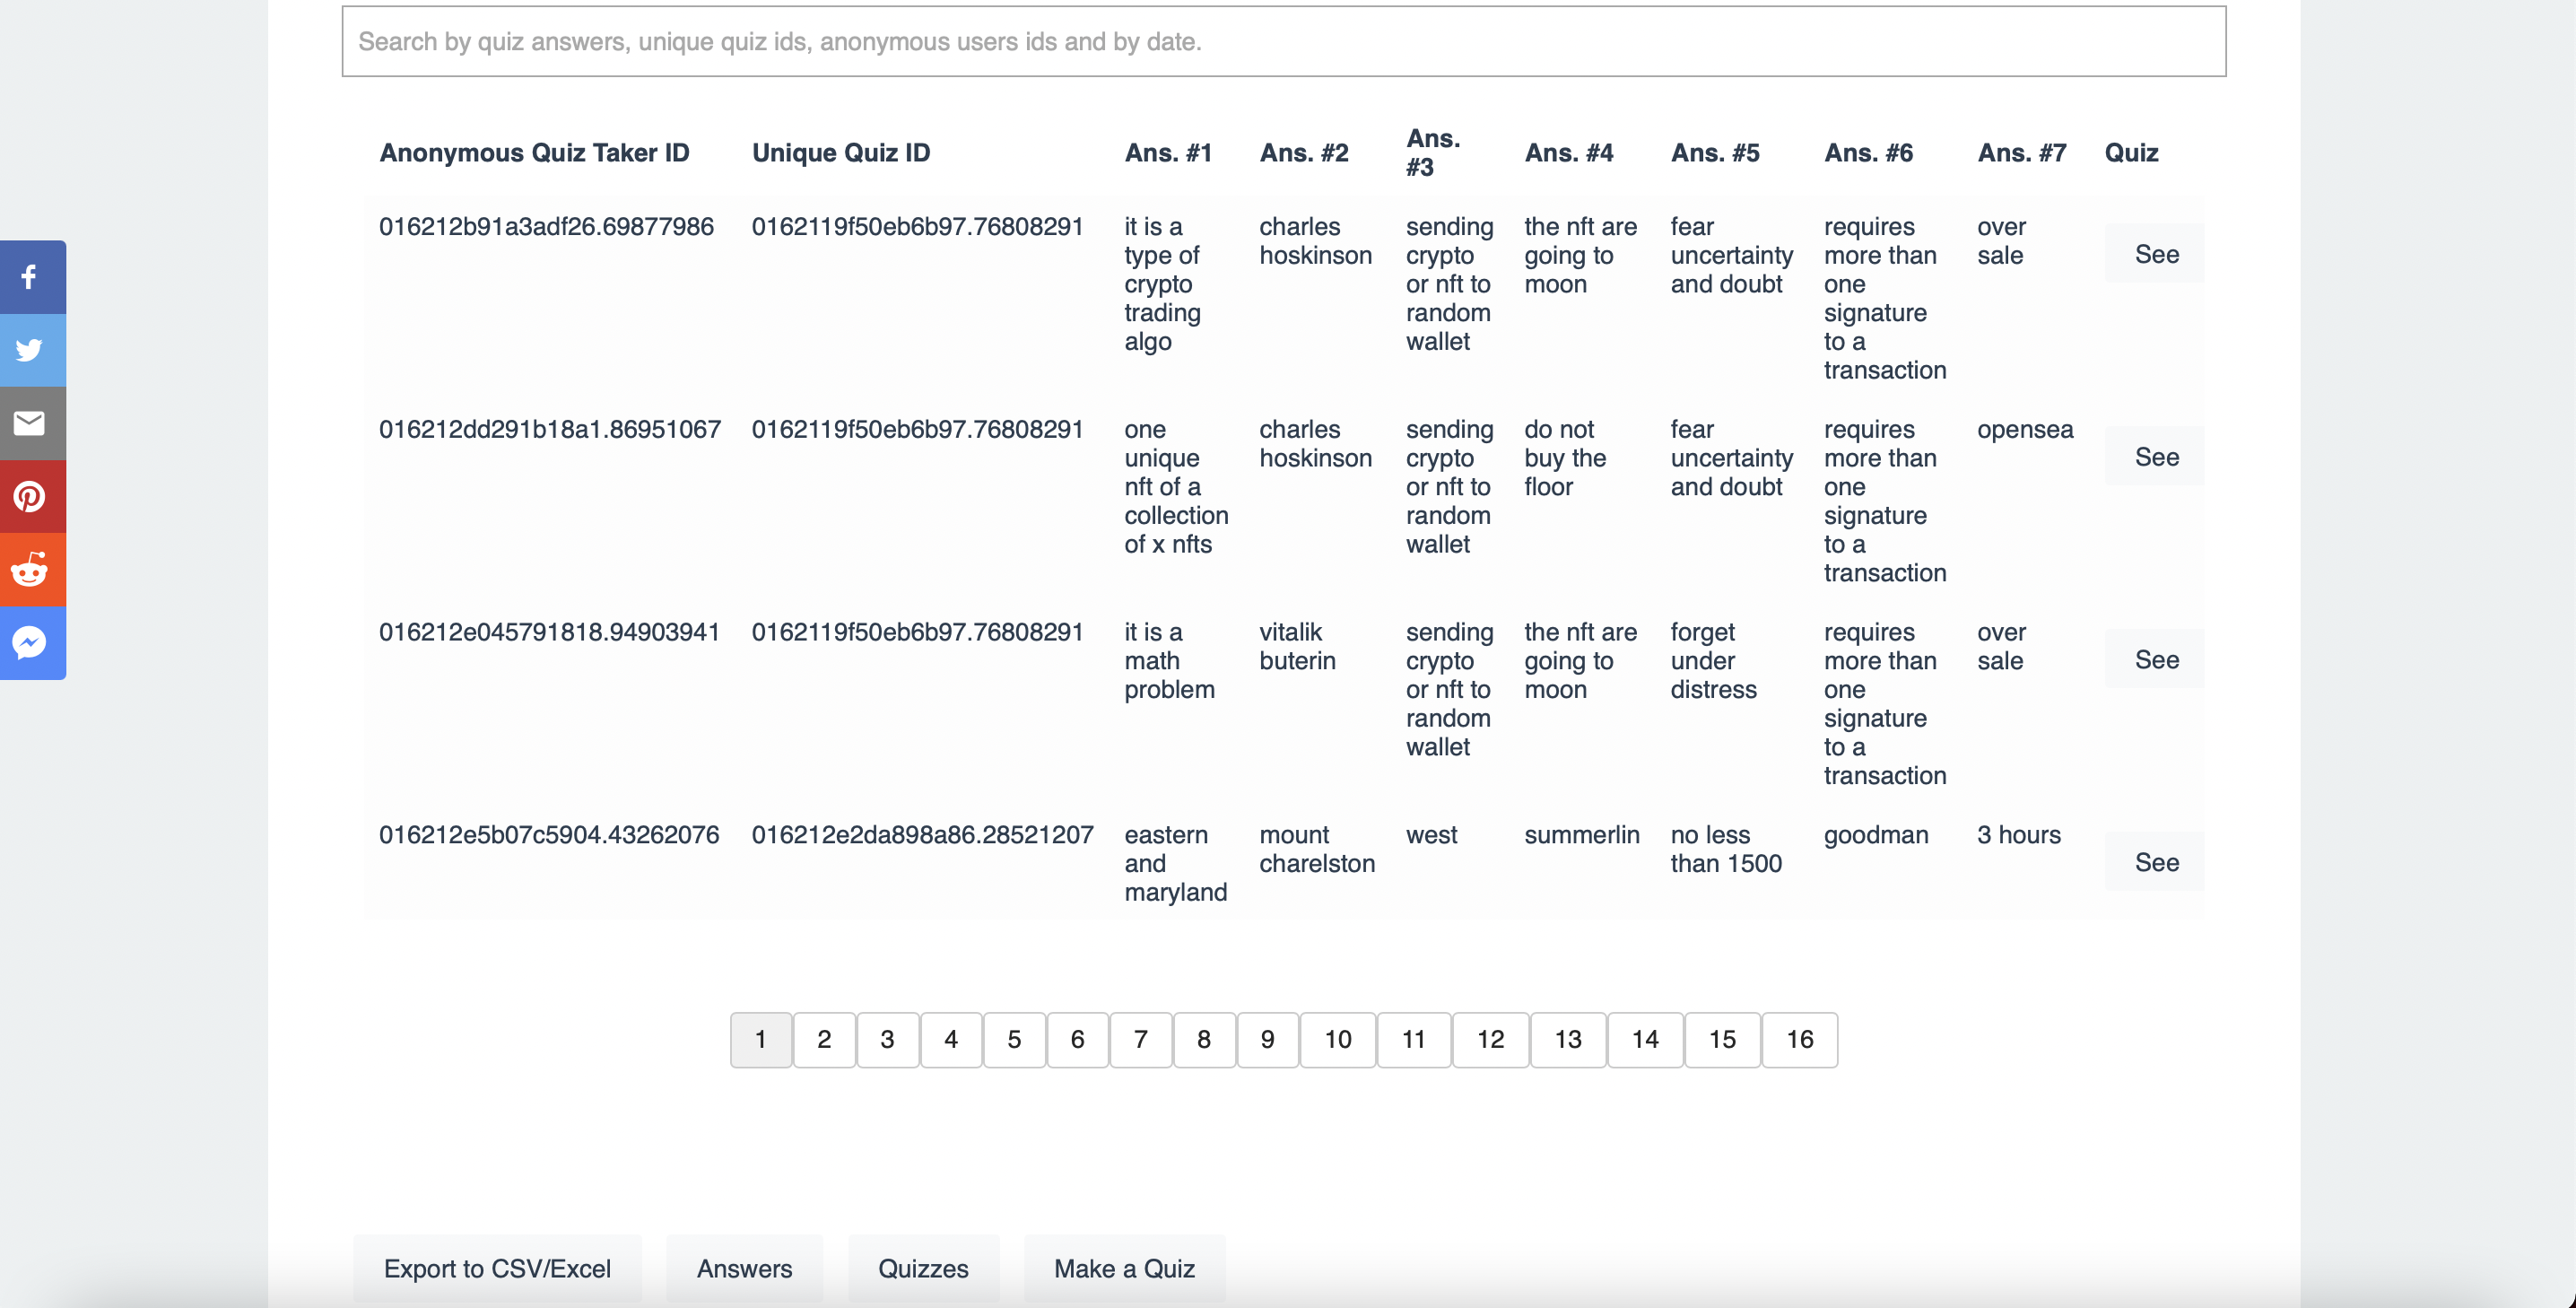Image resolution: width=2576 pixels, height=1308 pixels.
Task: See quiz for opensea answer row
Action: [x=2155, y=457]
